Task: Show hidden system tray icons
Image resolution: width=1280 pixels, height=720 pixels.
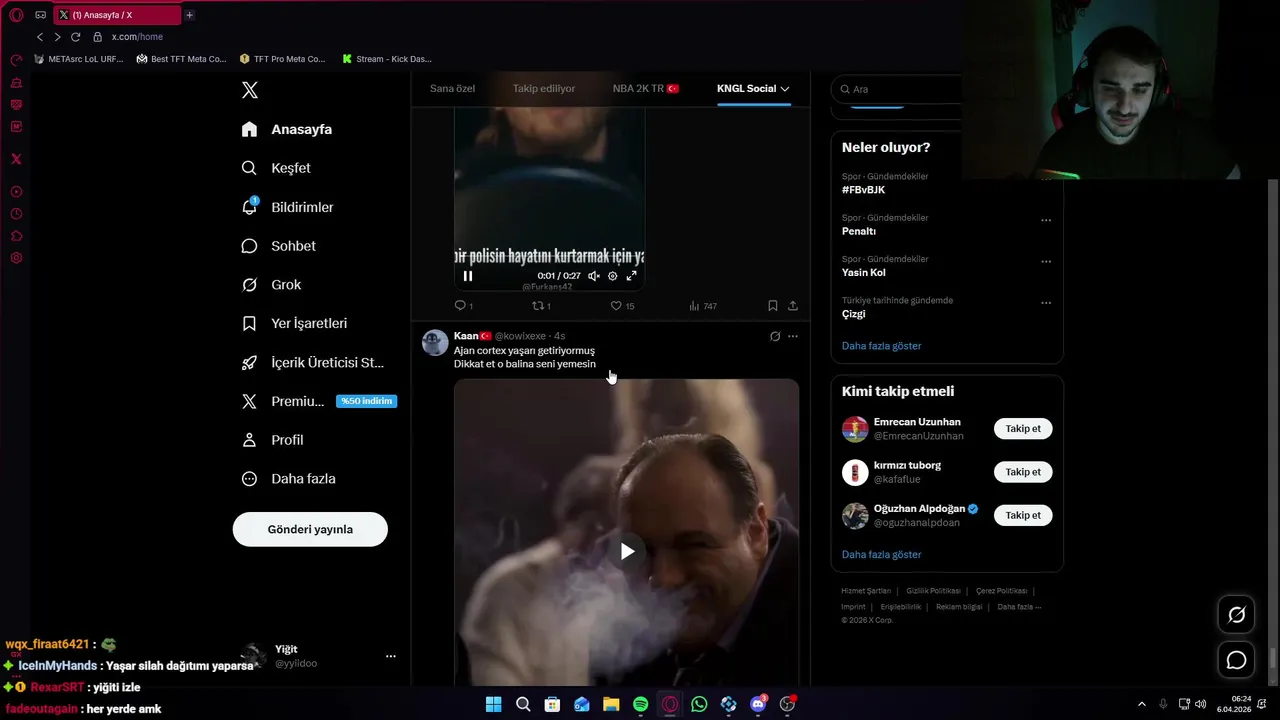Action: pyautogui.click(x=1141, y=704)
